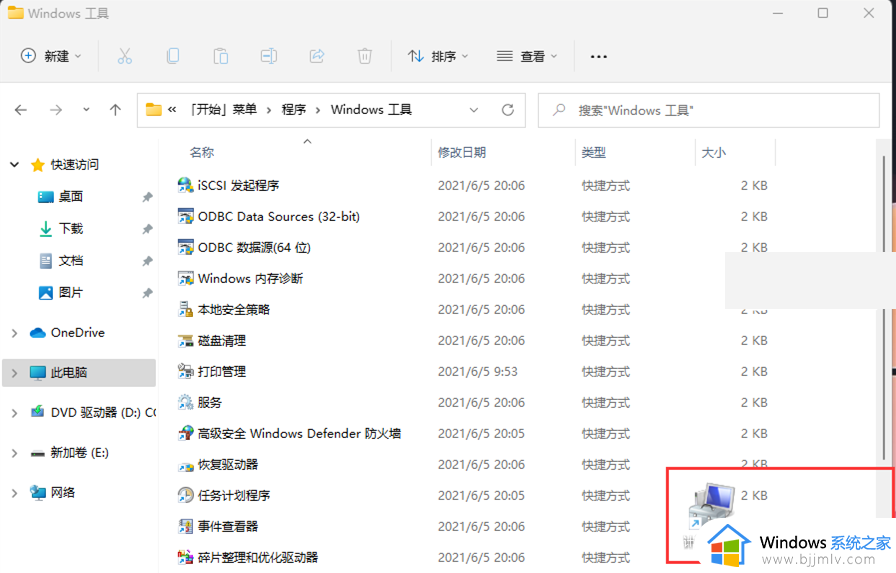
Task: Click Windows 工具 breadcrumb segment
Action: (x=371, y=109)
